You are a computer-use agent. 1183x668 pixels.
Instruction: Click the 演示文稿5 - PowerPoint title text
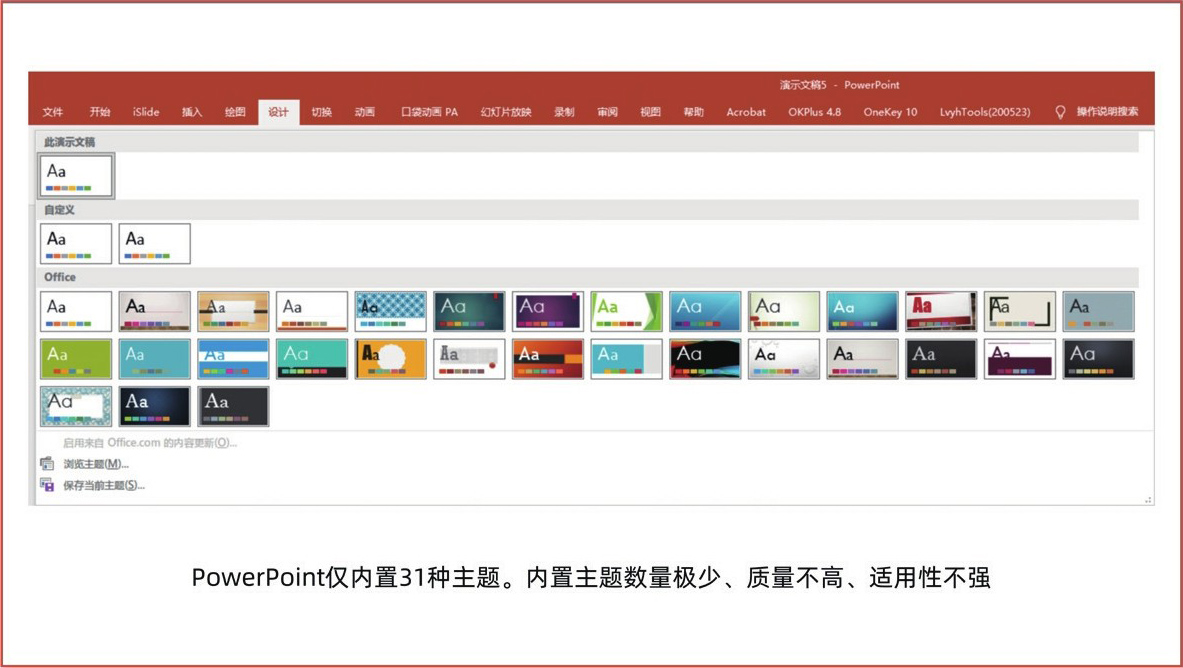coord(839,85)
